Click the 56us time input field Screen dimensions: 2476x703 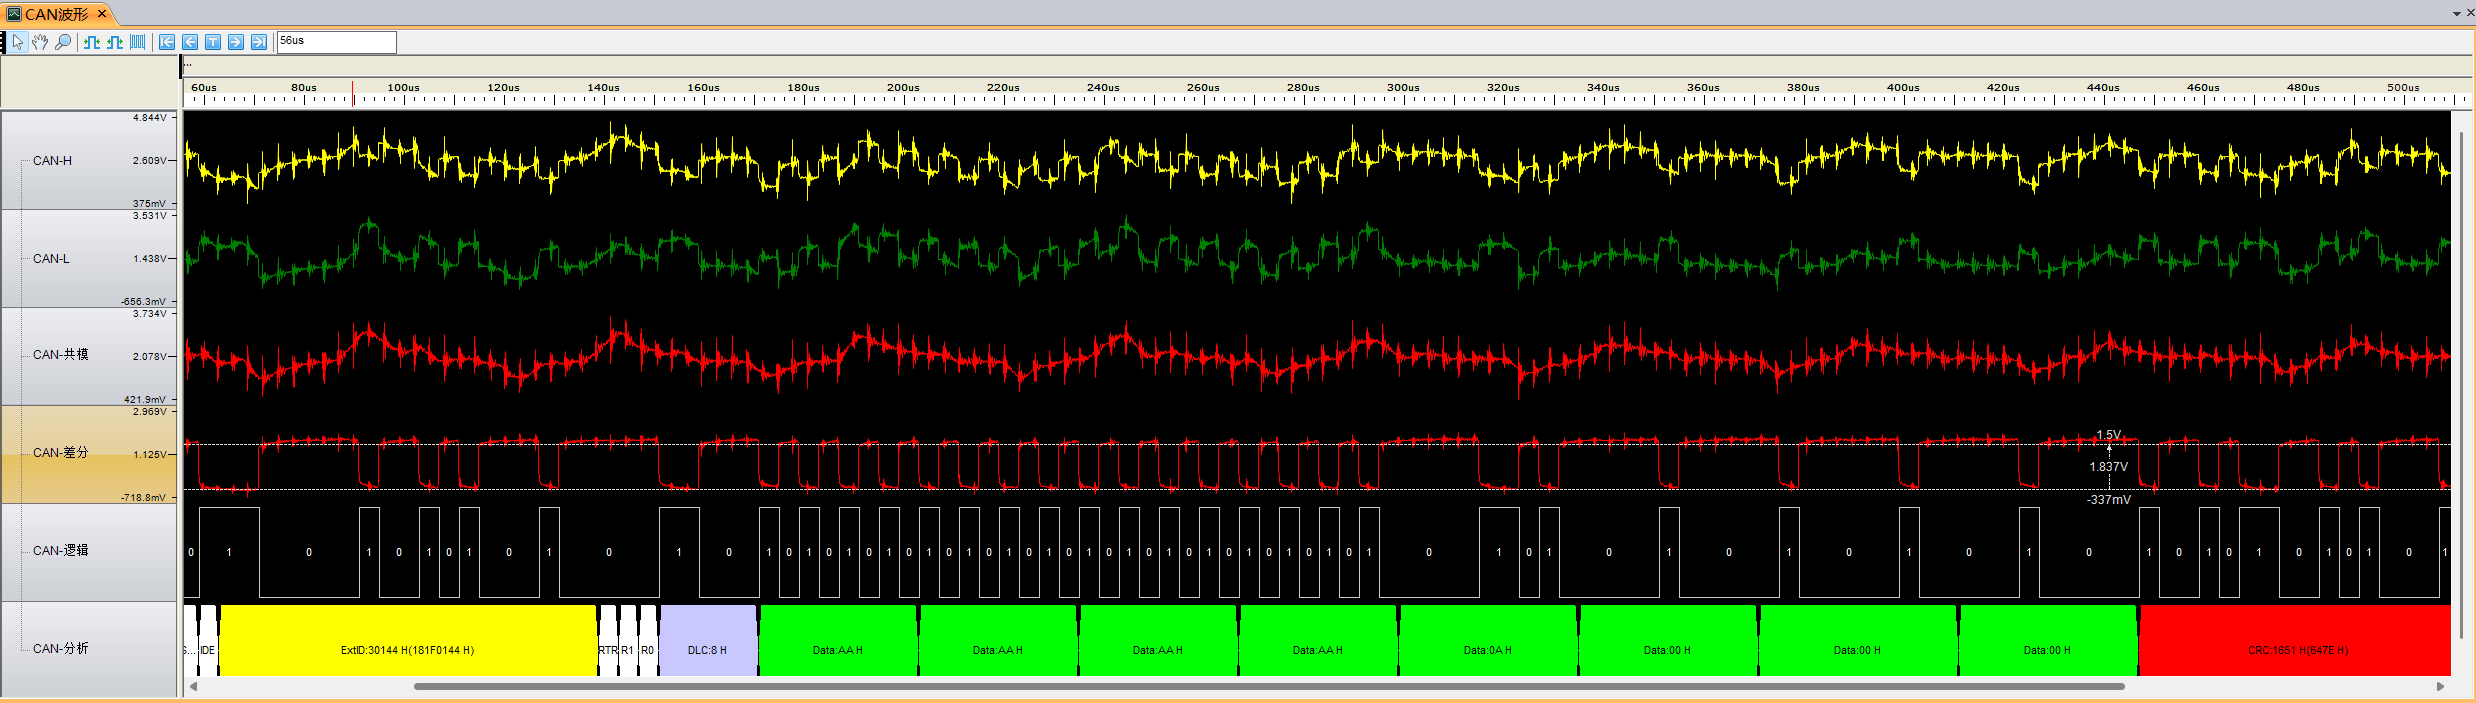point(337,42)
